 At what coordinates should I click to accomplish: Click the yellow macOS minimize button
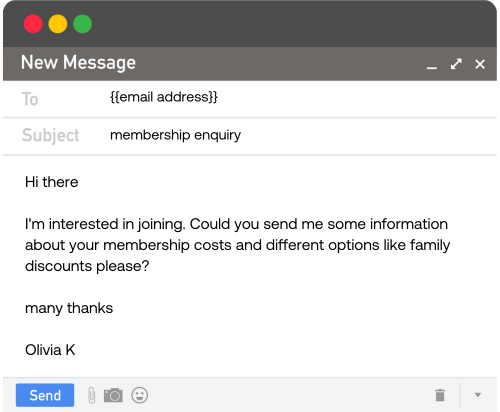[58, 24]
